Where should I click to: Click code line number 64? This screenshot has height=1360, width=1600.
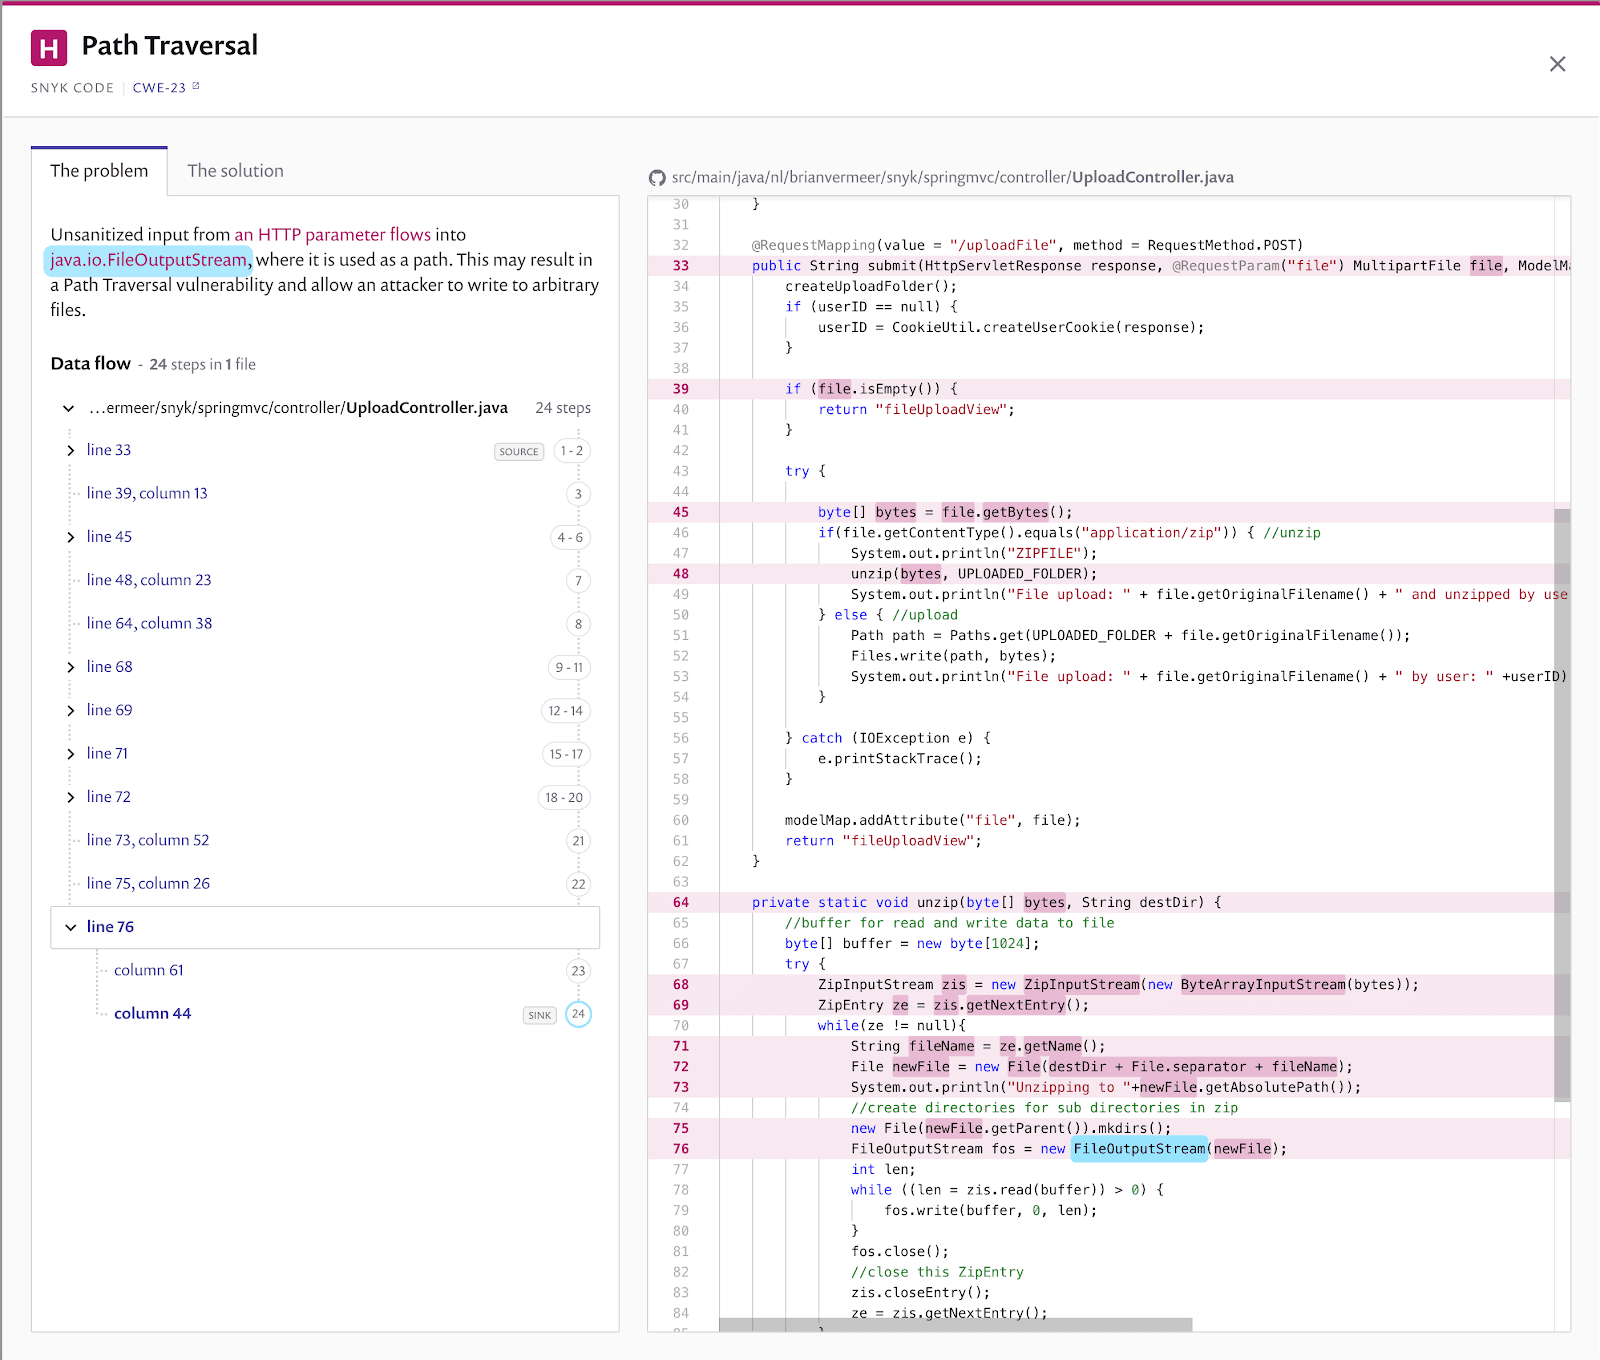(x=681, y=902)
